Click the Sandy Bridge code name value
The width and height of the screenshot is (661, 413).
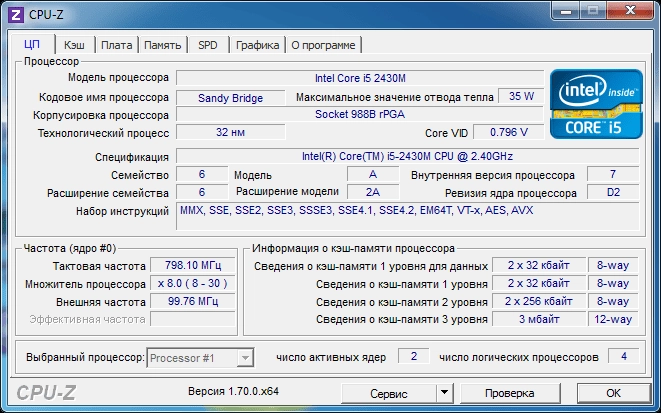[x=230, y=98]
